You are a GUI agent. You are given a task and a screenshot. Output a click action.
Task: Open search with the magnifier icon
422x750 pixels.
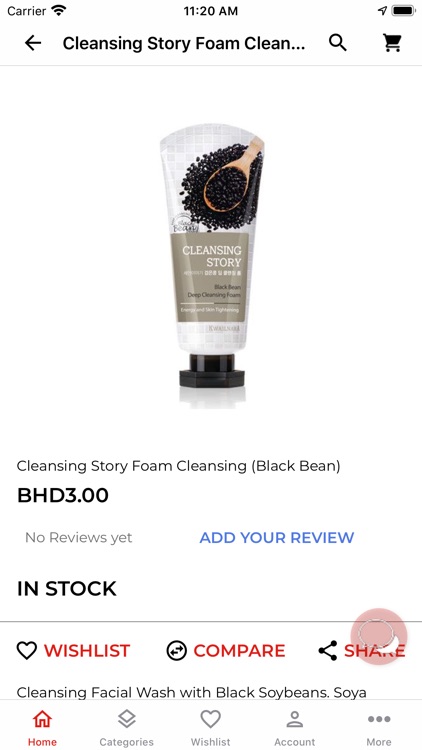click(x=338, y=43)
